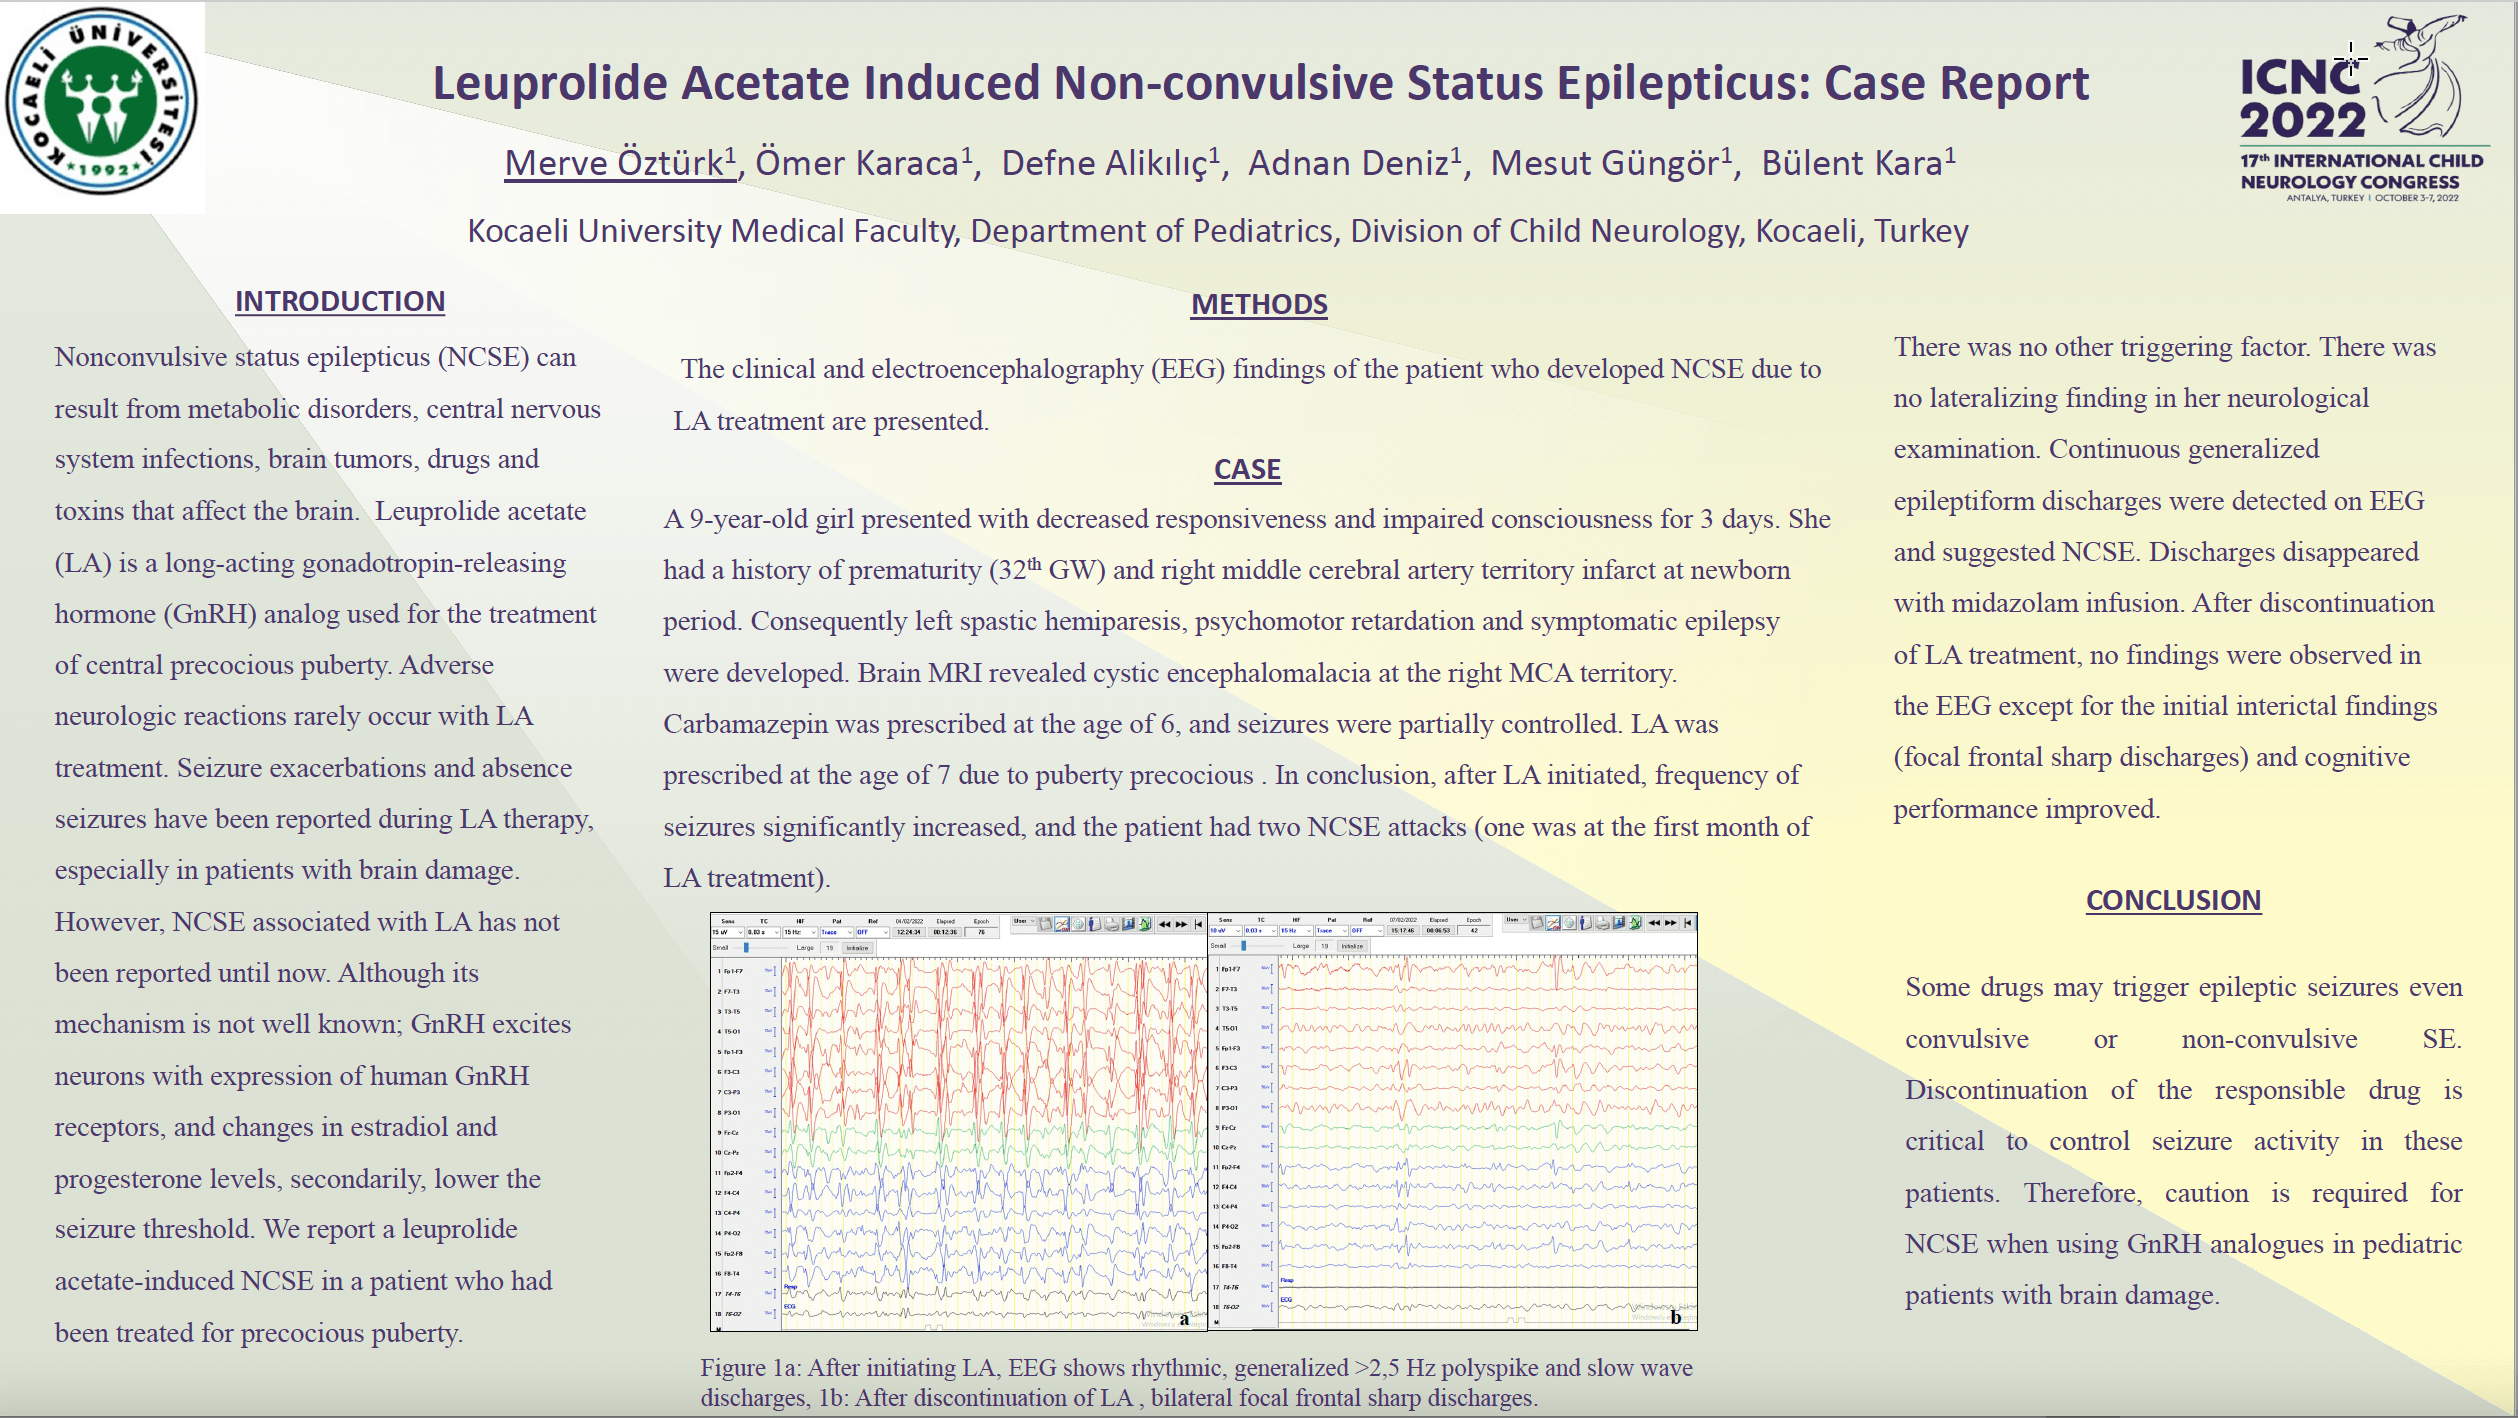Click the save disk icon in EEG panel a
Screen dimensions: 2518x1418
[x=1045, y=924]
